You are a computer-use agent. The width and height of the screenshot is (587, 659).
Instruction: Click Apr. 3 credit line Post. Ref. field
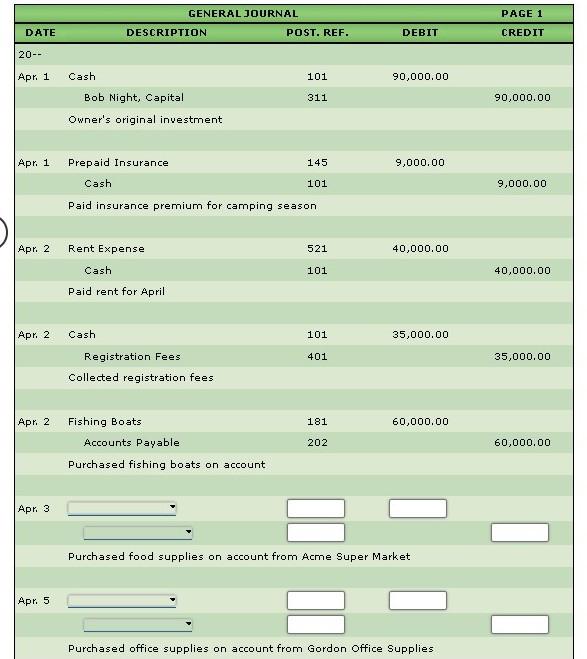pos(316,532)
